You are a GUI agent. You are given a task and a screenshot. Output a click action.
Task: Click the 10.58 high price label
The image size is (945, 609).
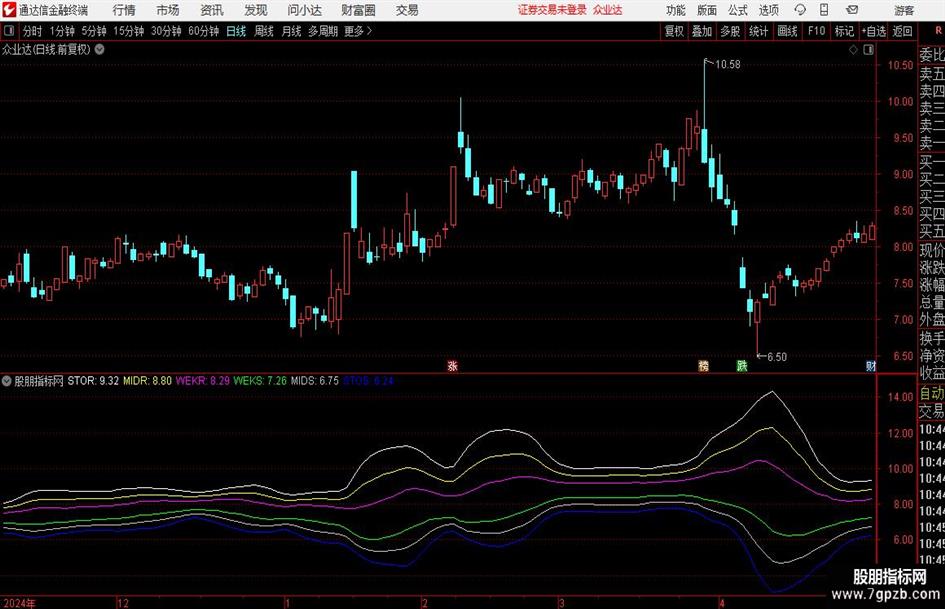[x=727, y=65]
